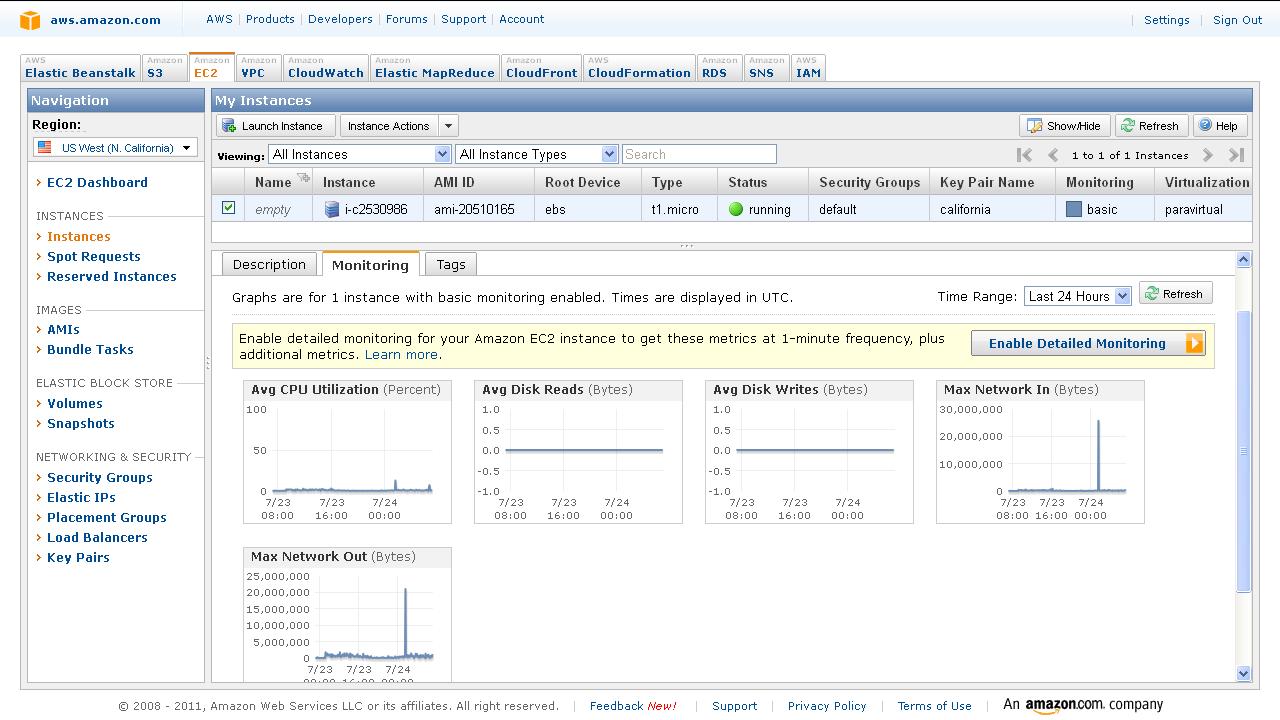Open the Time Range dropdown
The image size is (1280, 720).
(x=1077, y=296)
